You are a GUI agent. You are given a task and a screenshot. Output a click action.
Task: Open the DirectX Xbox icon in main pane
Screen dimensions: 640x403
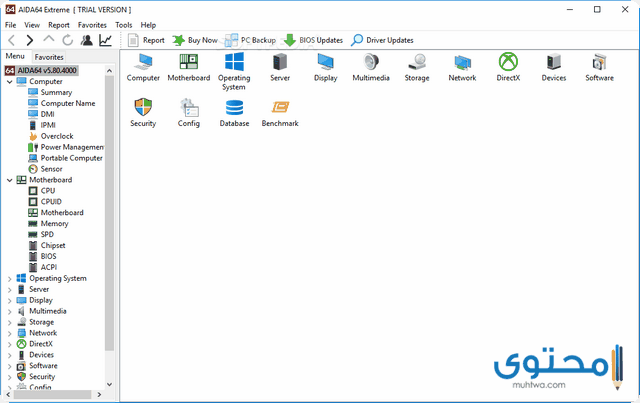[508, 67]
